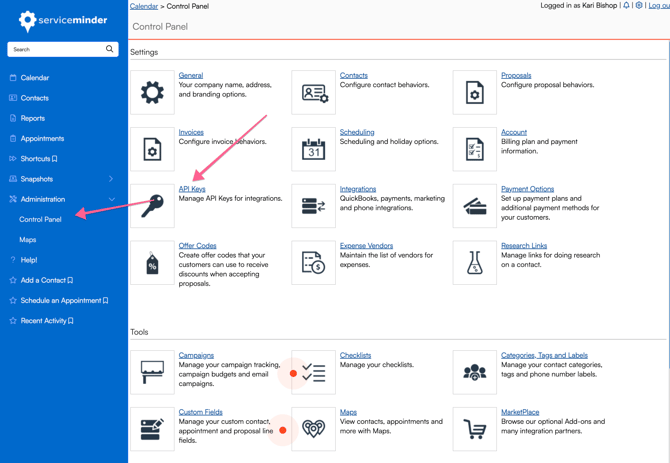Open the Campaigns link
The image size is (670, 463).
196,355
